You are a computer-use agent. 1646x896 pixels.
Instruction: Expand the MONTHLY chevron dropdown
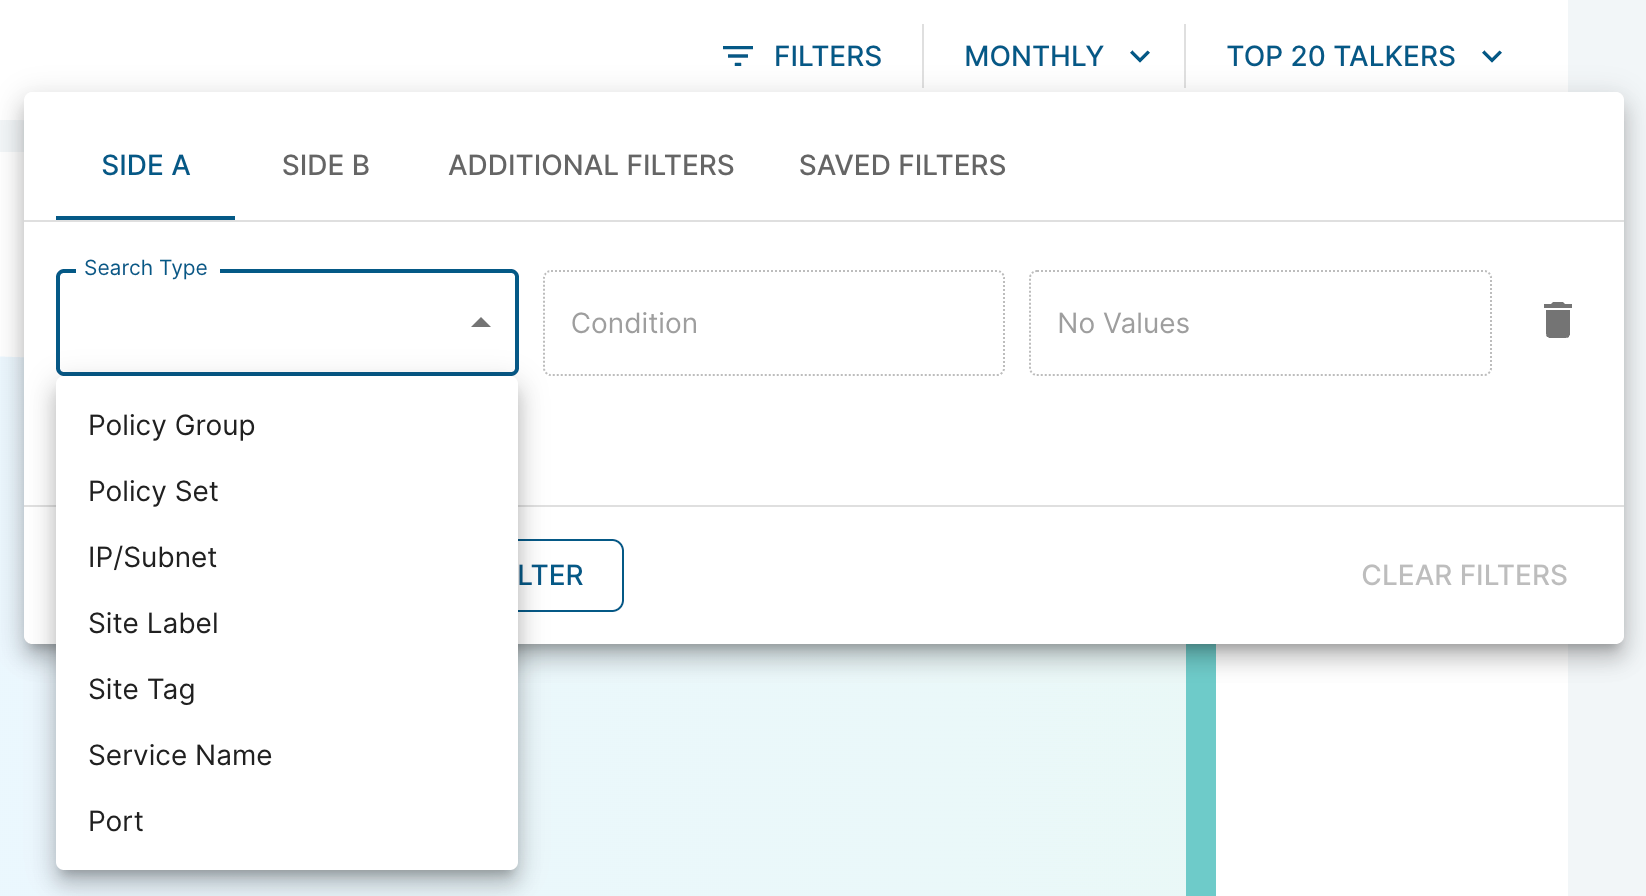point(1139,56)
